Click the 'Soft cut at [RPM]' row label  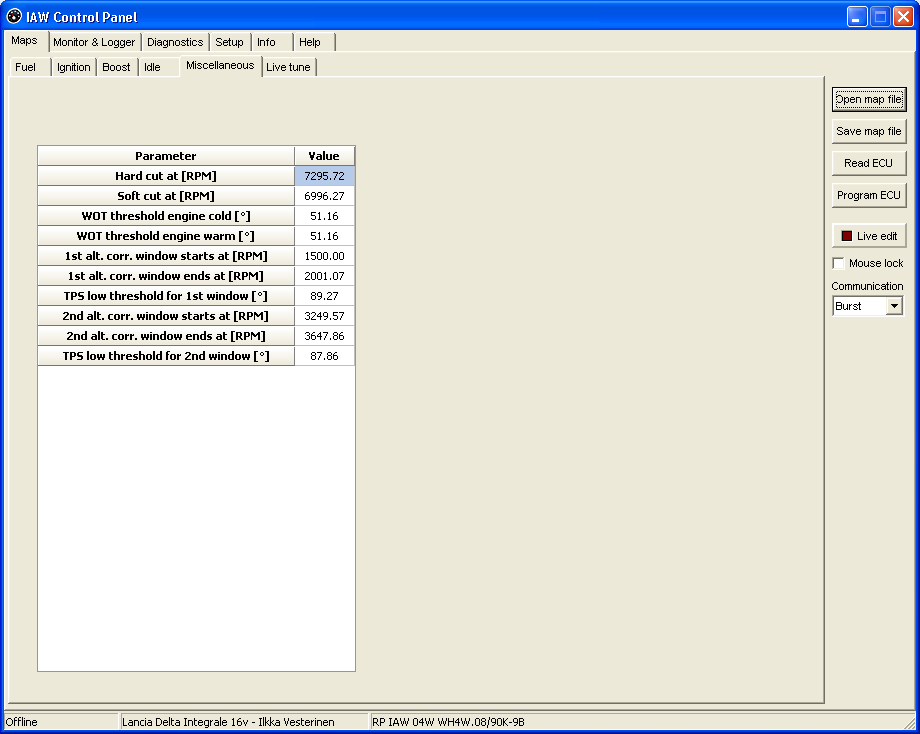pos(166,196)
